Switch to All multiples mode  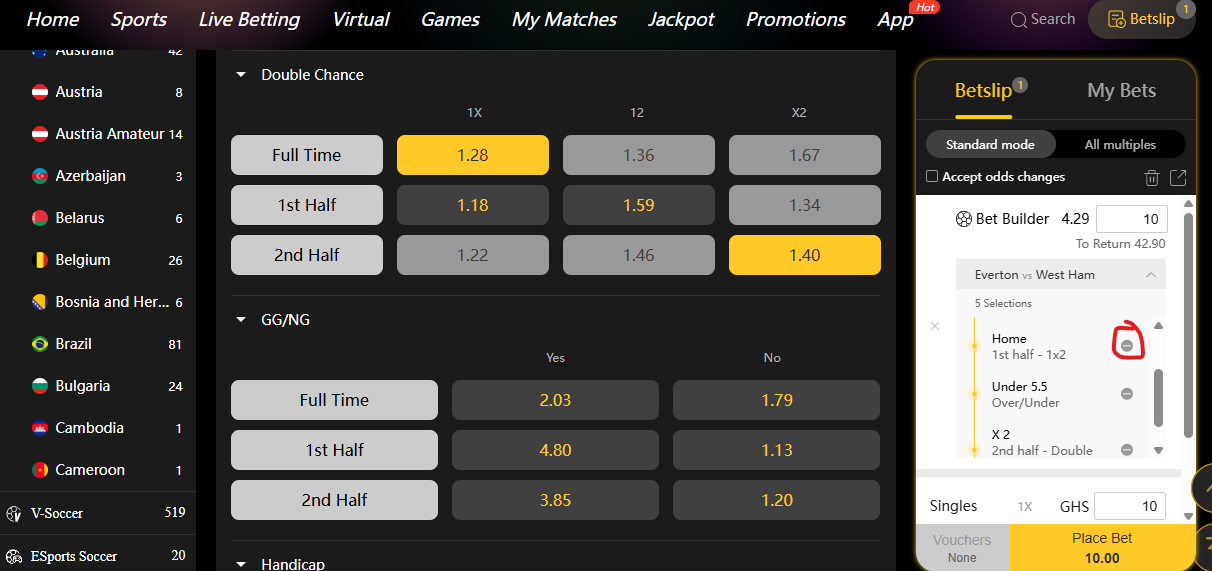pyautogui.click(x=1120, y=144)
